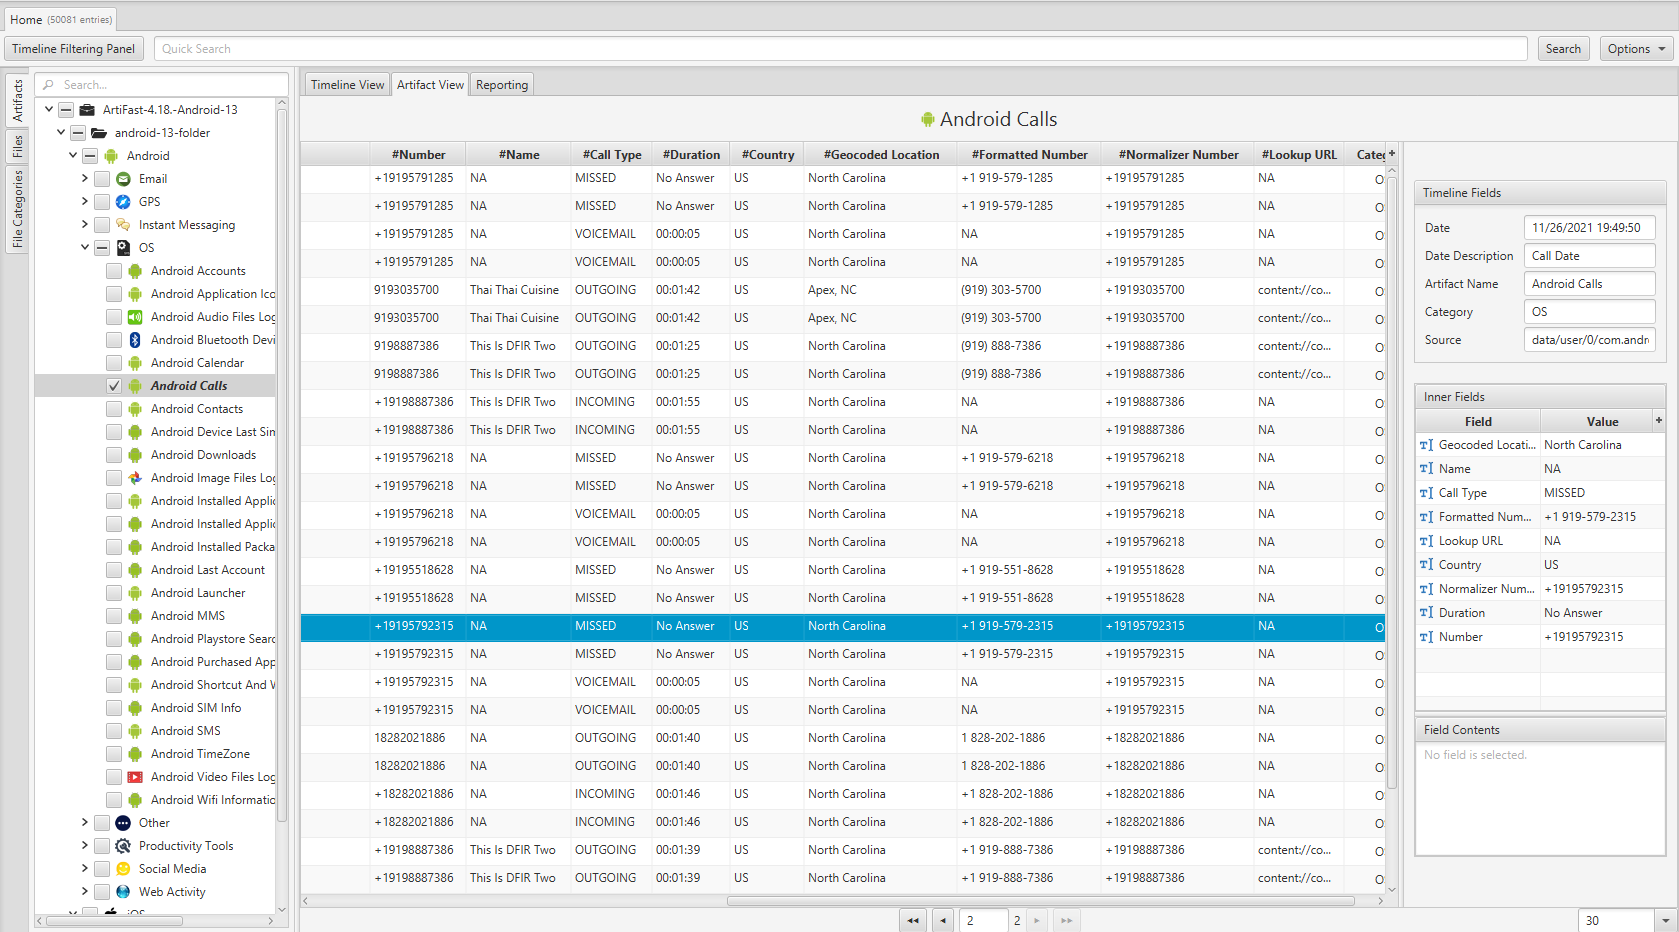1679x932 pixels.
Task: Collapse the ArtiFast-4.18.-Android-13 root node
Action: pyautogui.click(x=49, y=109)
